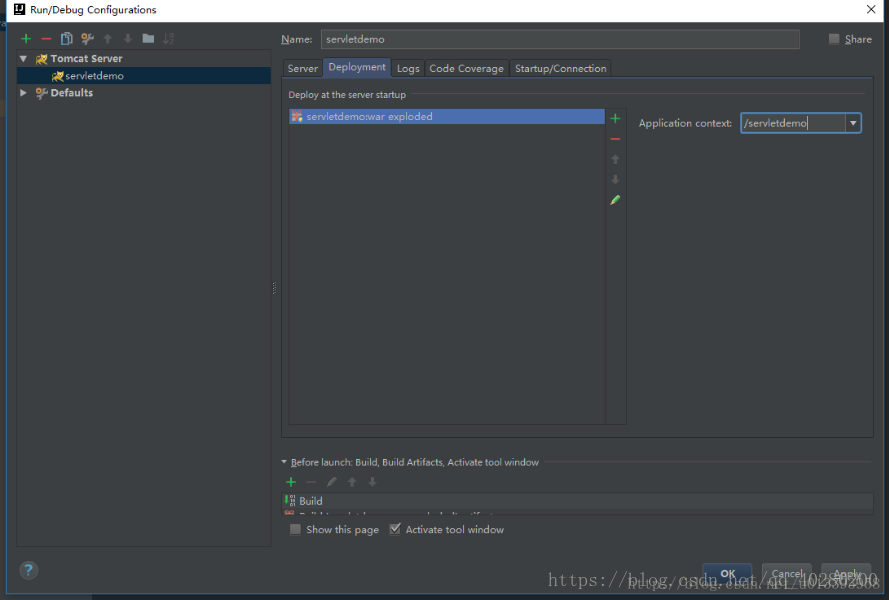Select servletdemo configuration in the tree

(x=144, y=75)
